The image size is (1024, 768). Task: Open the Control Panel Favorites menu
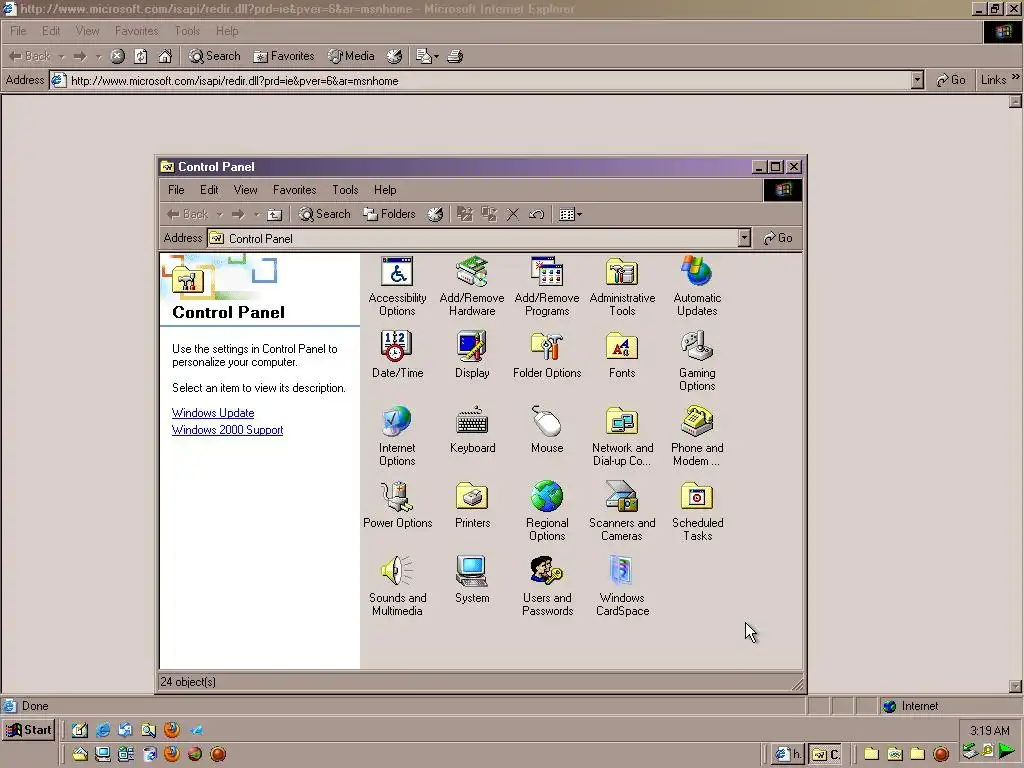click(x=295, y=190)
